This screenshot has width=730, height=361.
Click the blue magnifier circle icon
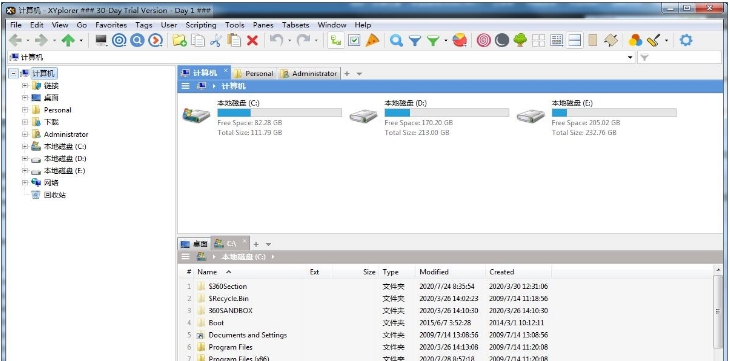coord(137,41)
